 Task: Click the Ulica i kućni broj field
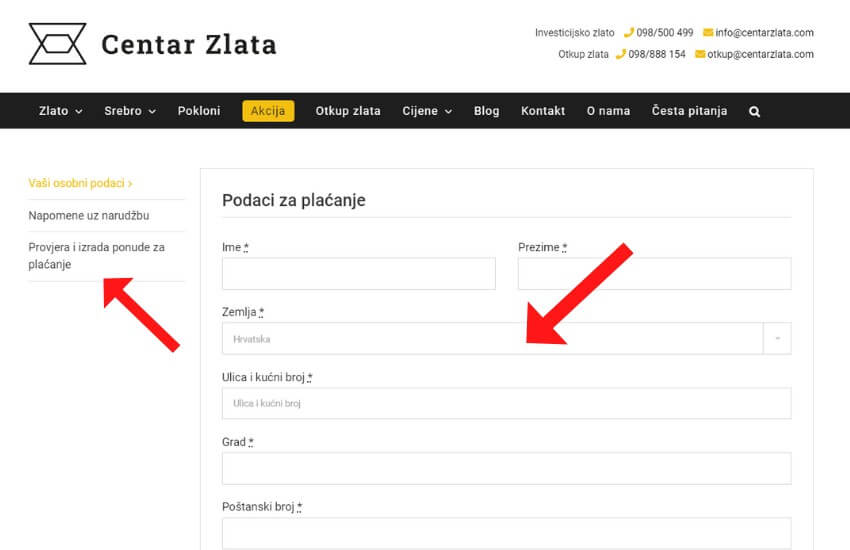(x=506, y=404)
